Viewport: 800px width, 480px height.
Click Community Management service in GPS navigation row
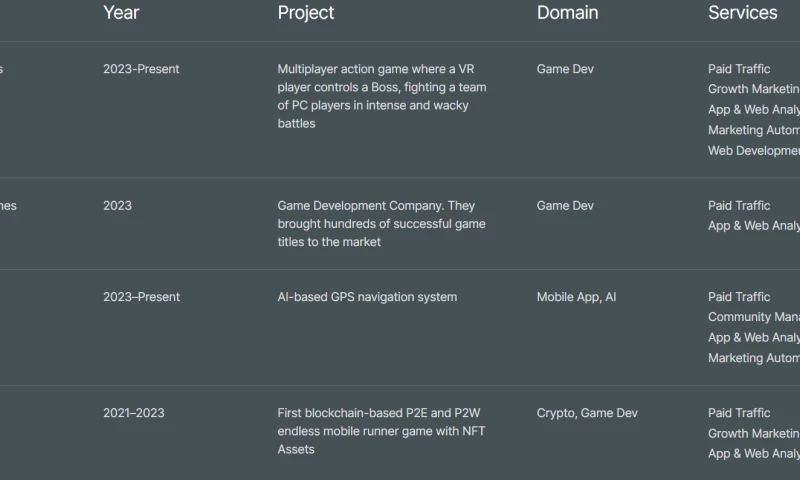pos(754,317)
